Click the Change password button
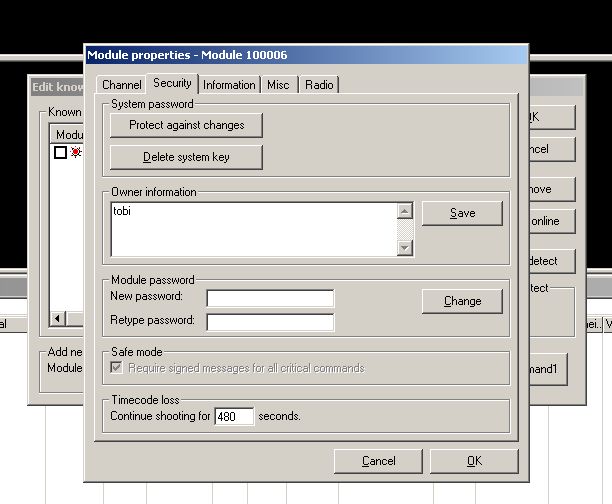The image size is (612, 504). tap(462, 301)
